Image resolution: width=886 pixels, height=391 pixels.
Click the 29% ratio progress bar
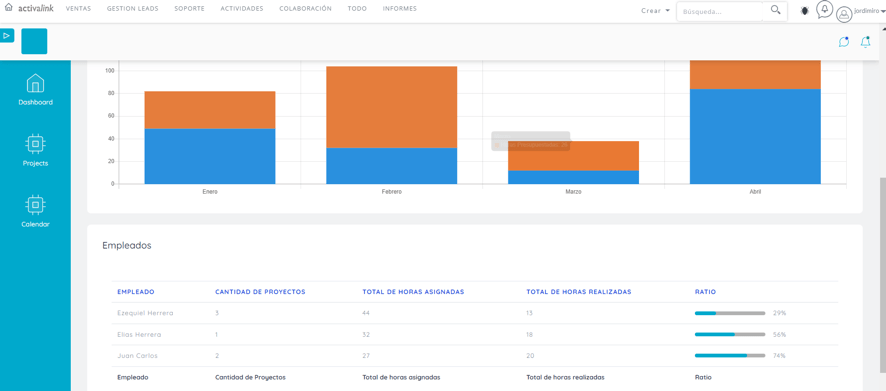729,313
